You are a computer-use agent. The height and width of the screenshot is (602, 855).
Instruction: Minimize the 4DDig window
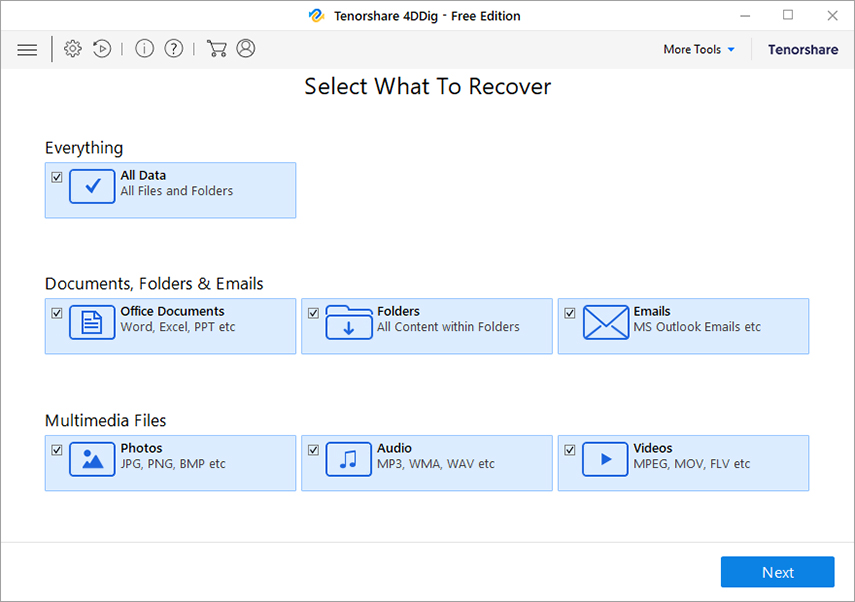(745, 15)
